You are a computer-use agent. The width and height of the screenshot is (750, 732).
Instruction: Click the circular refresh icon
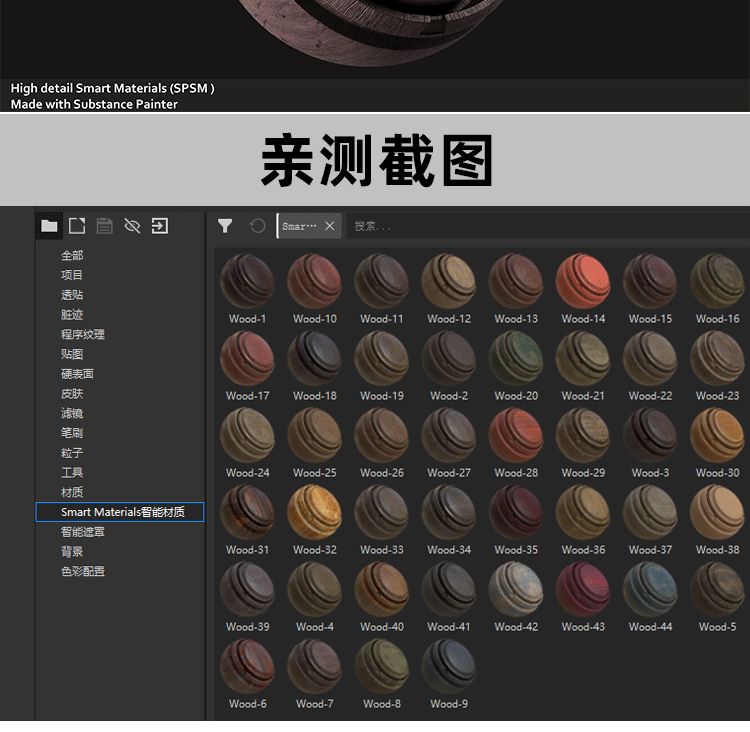click(258, 226)
